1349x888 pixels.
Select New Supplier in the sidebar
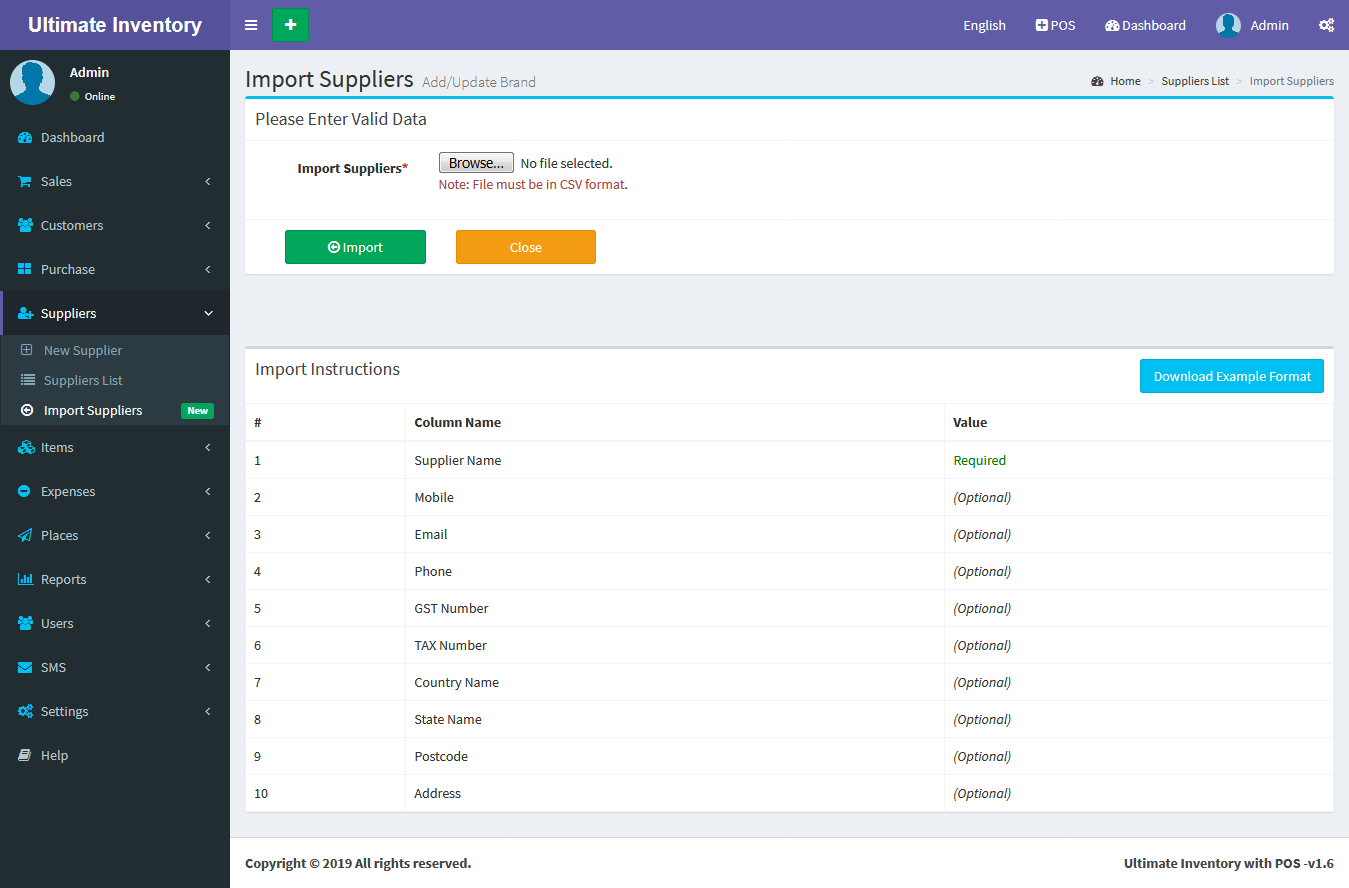82,351
